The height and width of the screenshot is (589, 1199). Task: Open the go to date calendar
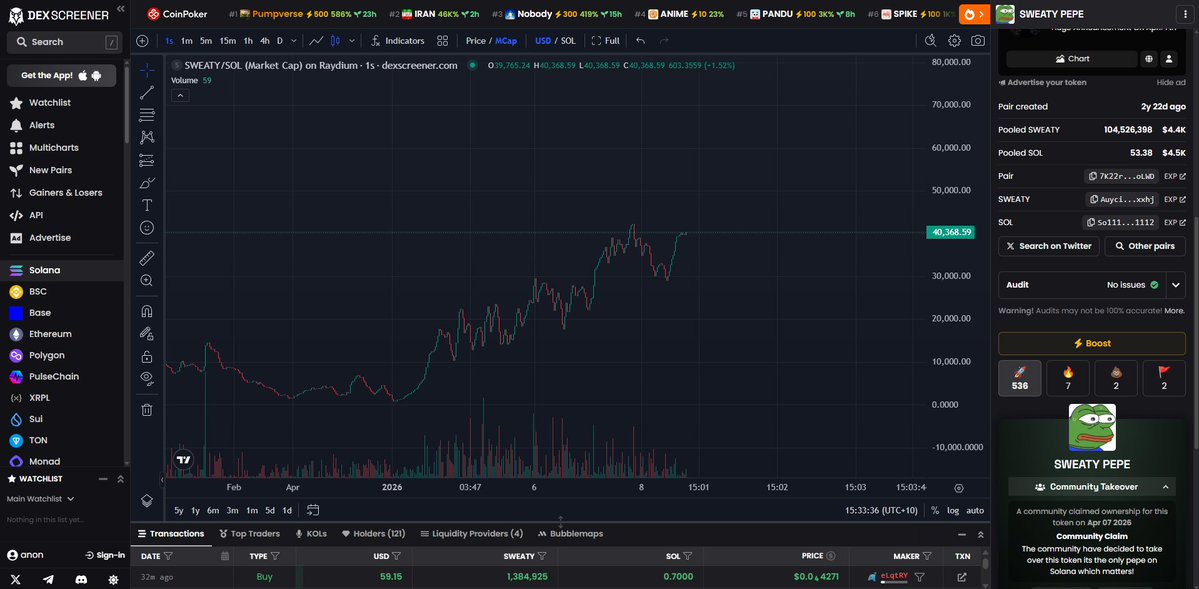[x=313, y=509]
